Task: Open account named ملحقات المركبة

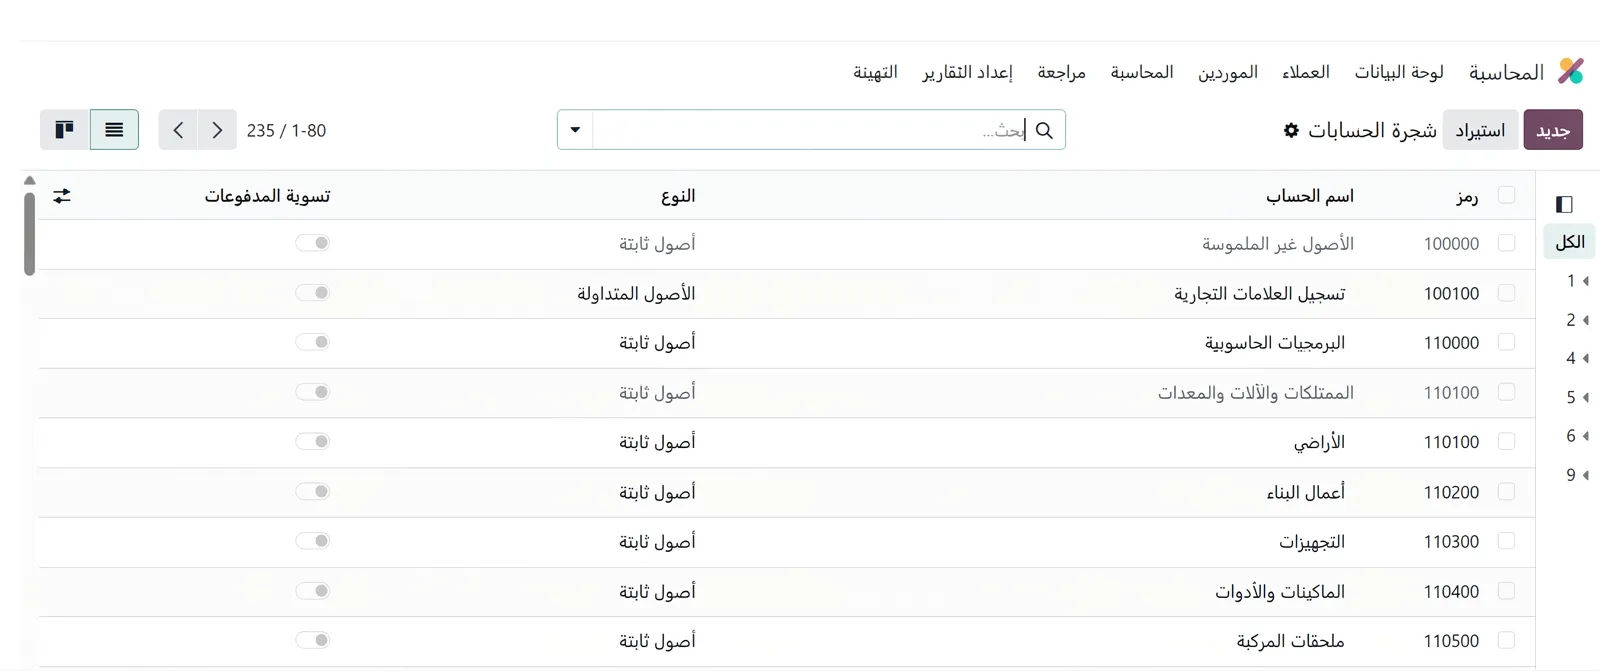Action: coord(1291,641)
